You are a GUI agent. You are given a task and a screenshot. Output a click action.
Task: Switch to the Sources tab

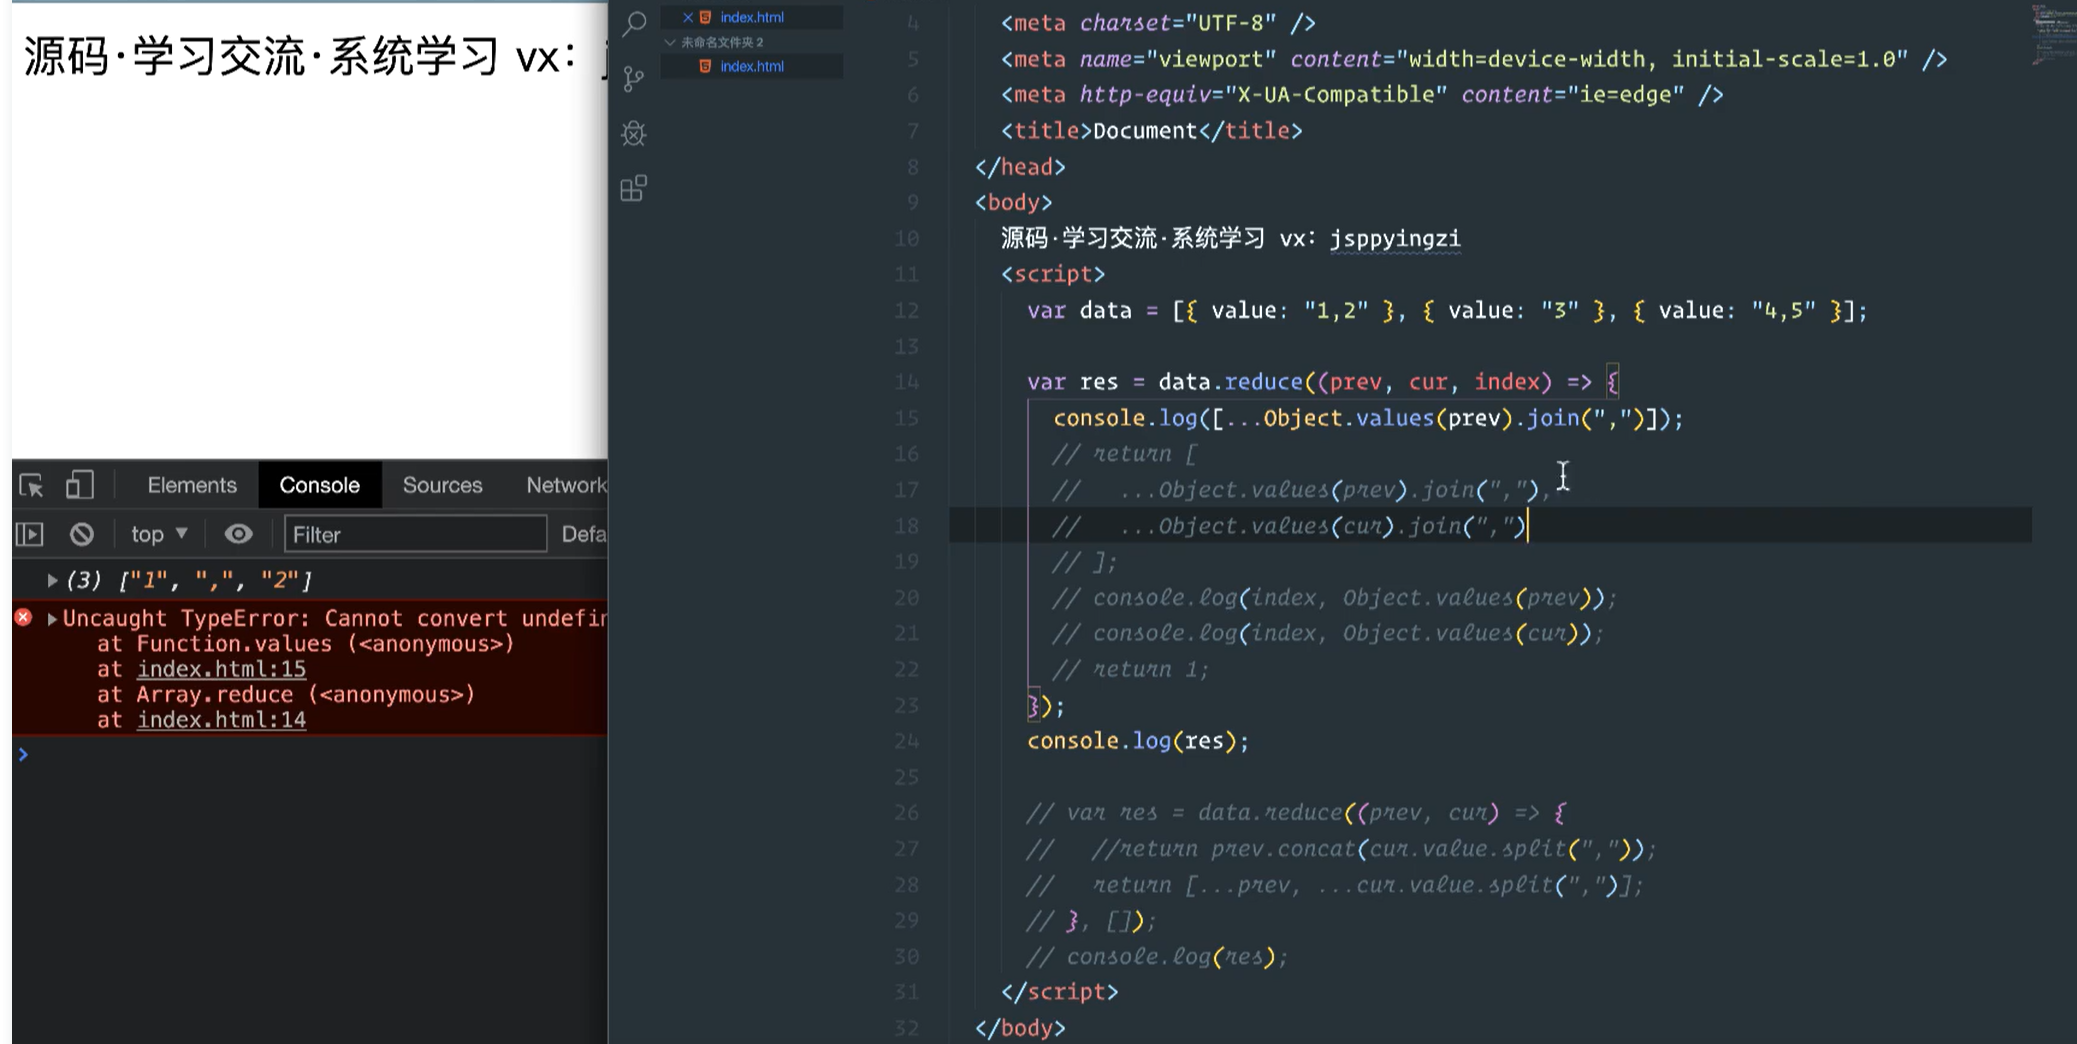coord(442,485)
